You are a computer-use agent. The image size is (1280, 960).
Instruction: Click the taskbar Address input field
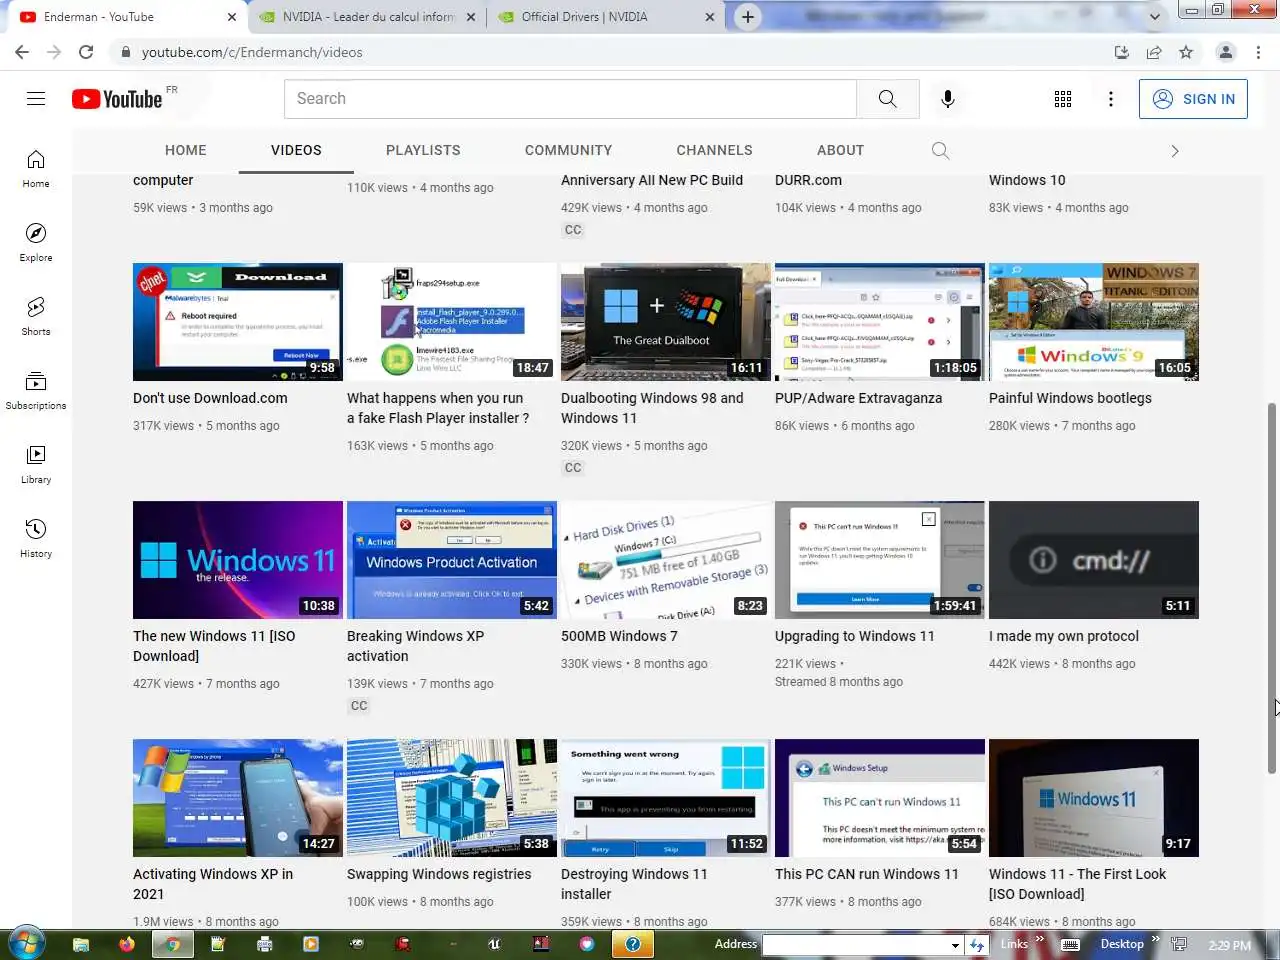click(855, 945)
